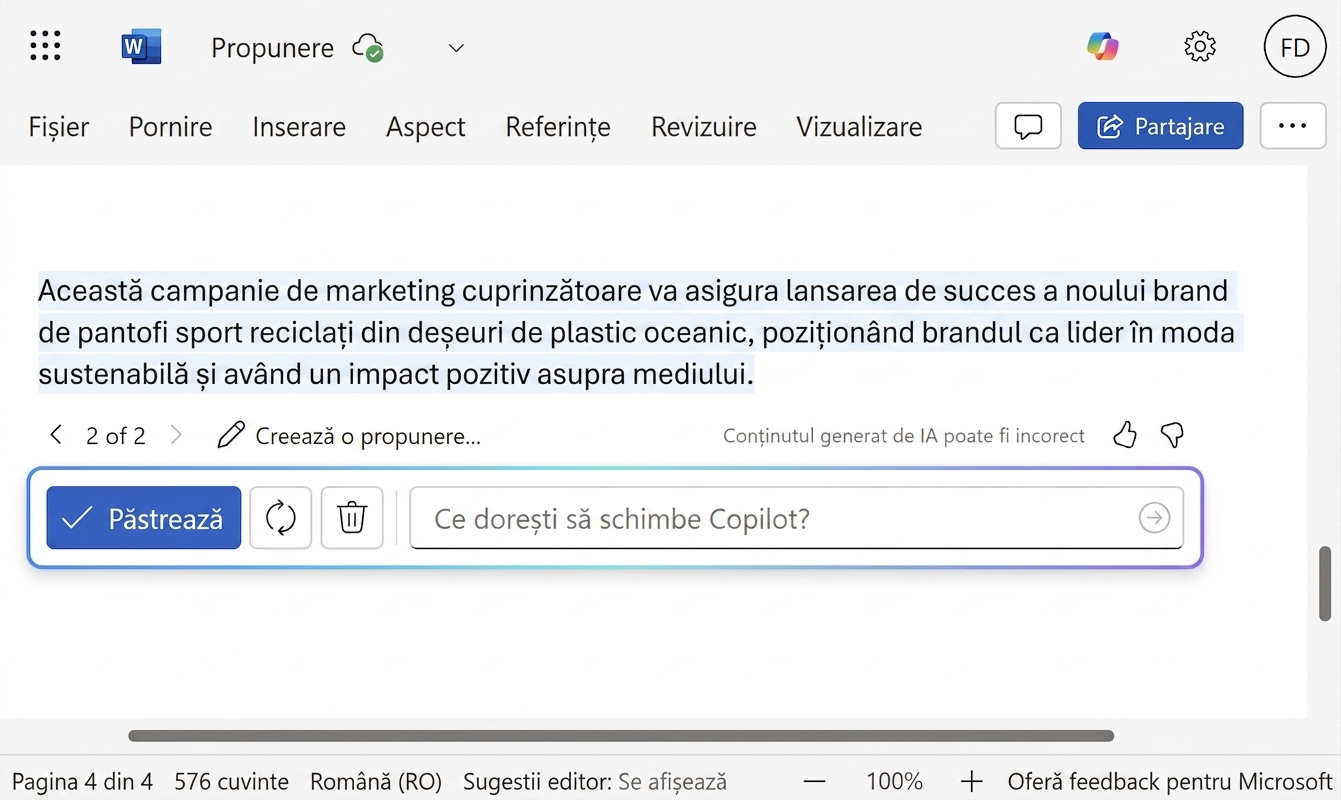Expand the document title dropdown chevron
The height and width of the screenshot is (800, 1341).
tap(456, 48)
